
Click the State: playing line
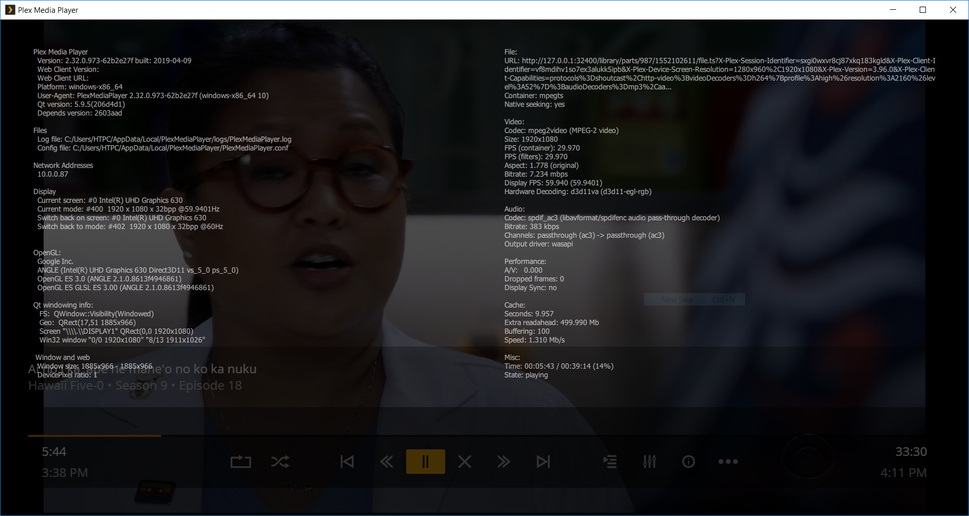526,375
